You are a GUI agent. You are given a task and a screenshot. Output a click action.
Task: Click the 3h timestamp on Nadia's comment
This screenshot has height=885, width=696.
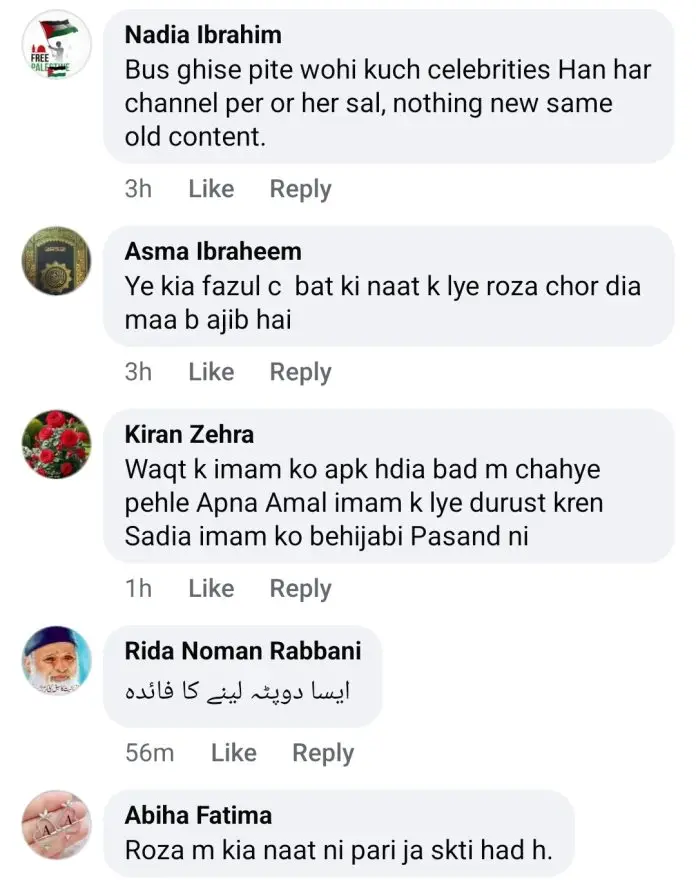point(138,189)
